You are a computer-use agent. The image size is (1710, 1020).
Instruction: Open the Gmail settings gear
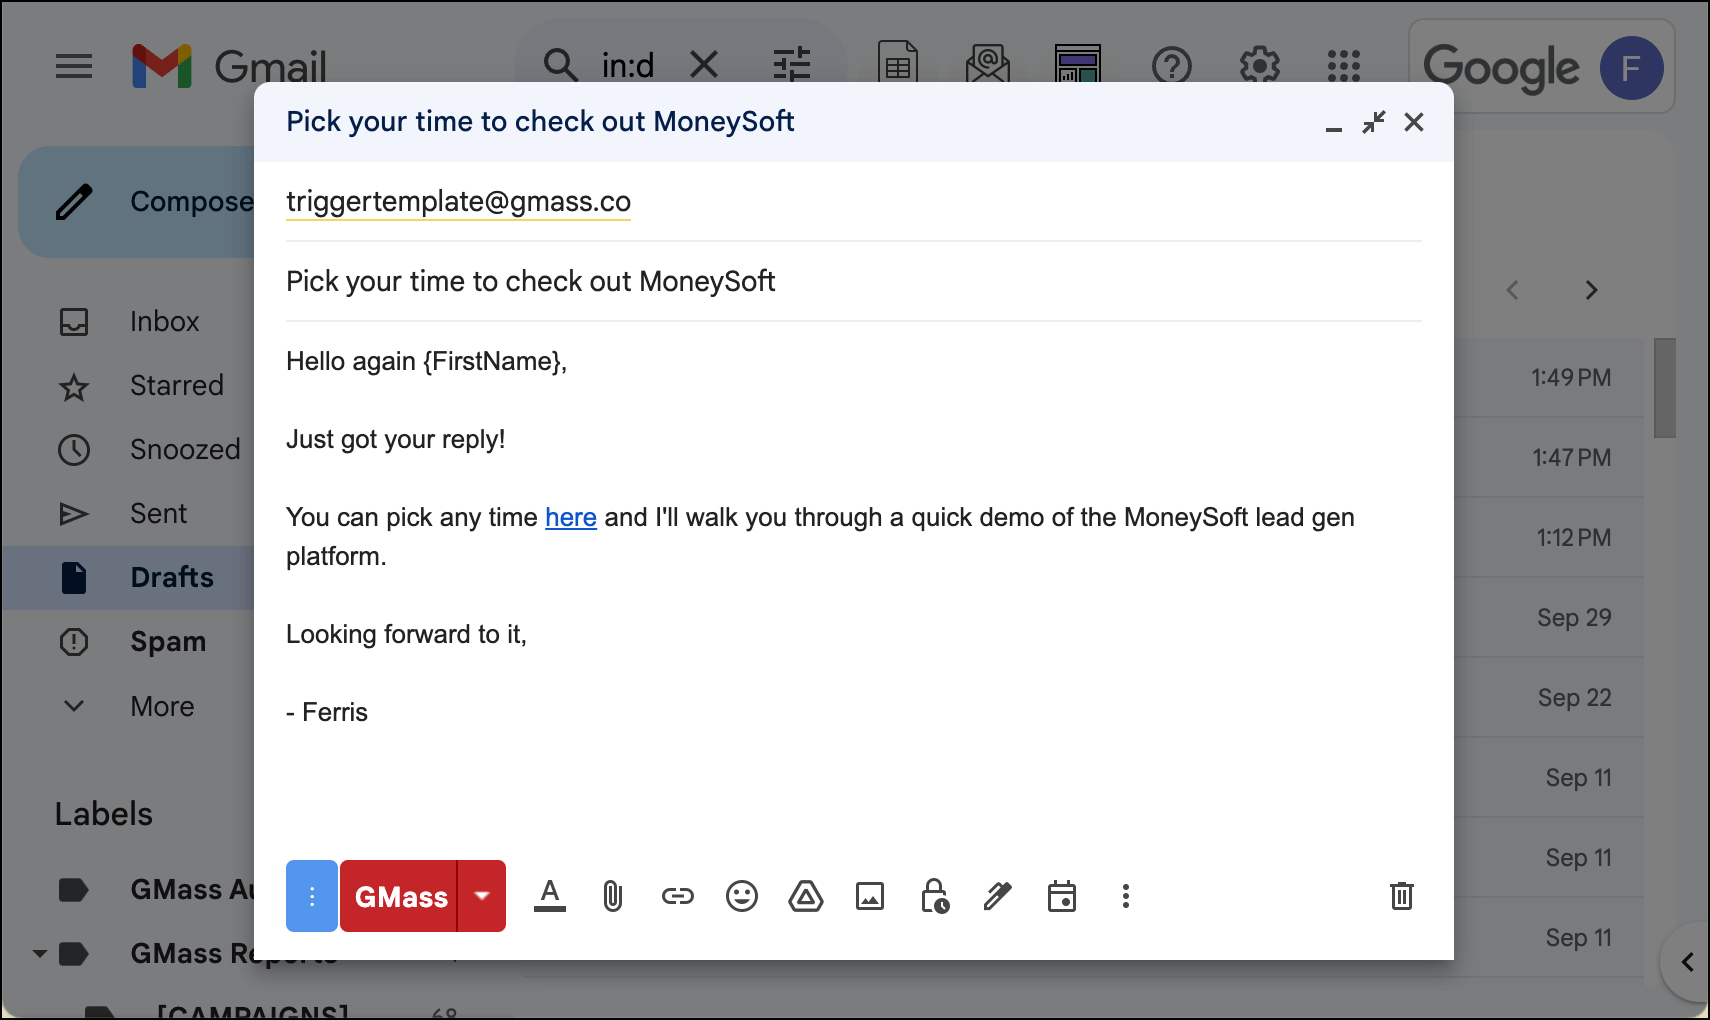1260,66
